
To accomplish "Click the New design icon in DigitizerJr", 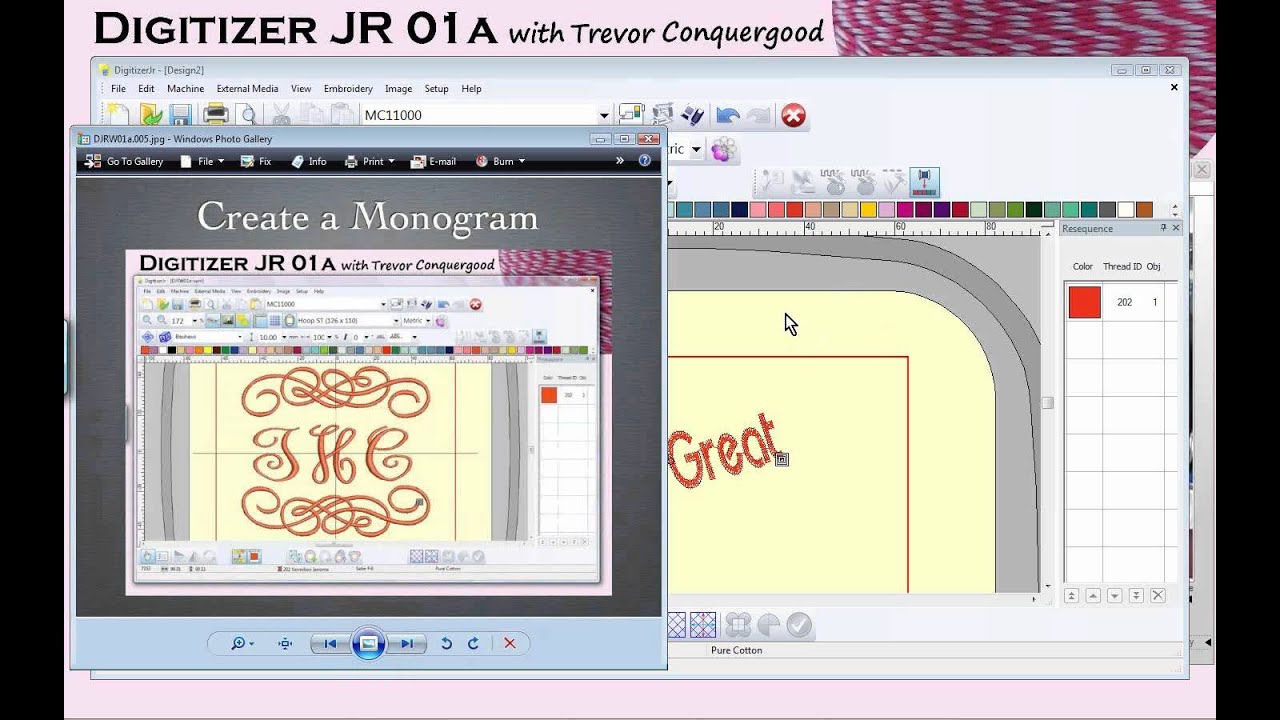I will tap(118, 115).
